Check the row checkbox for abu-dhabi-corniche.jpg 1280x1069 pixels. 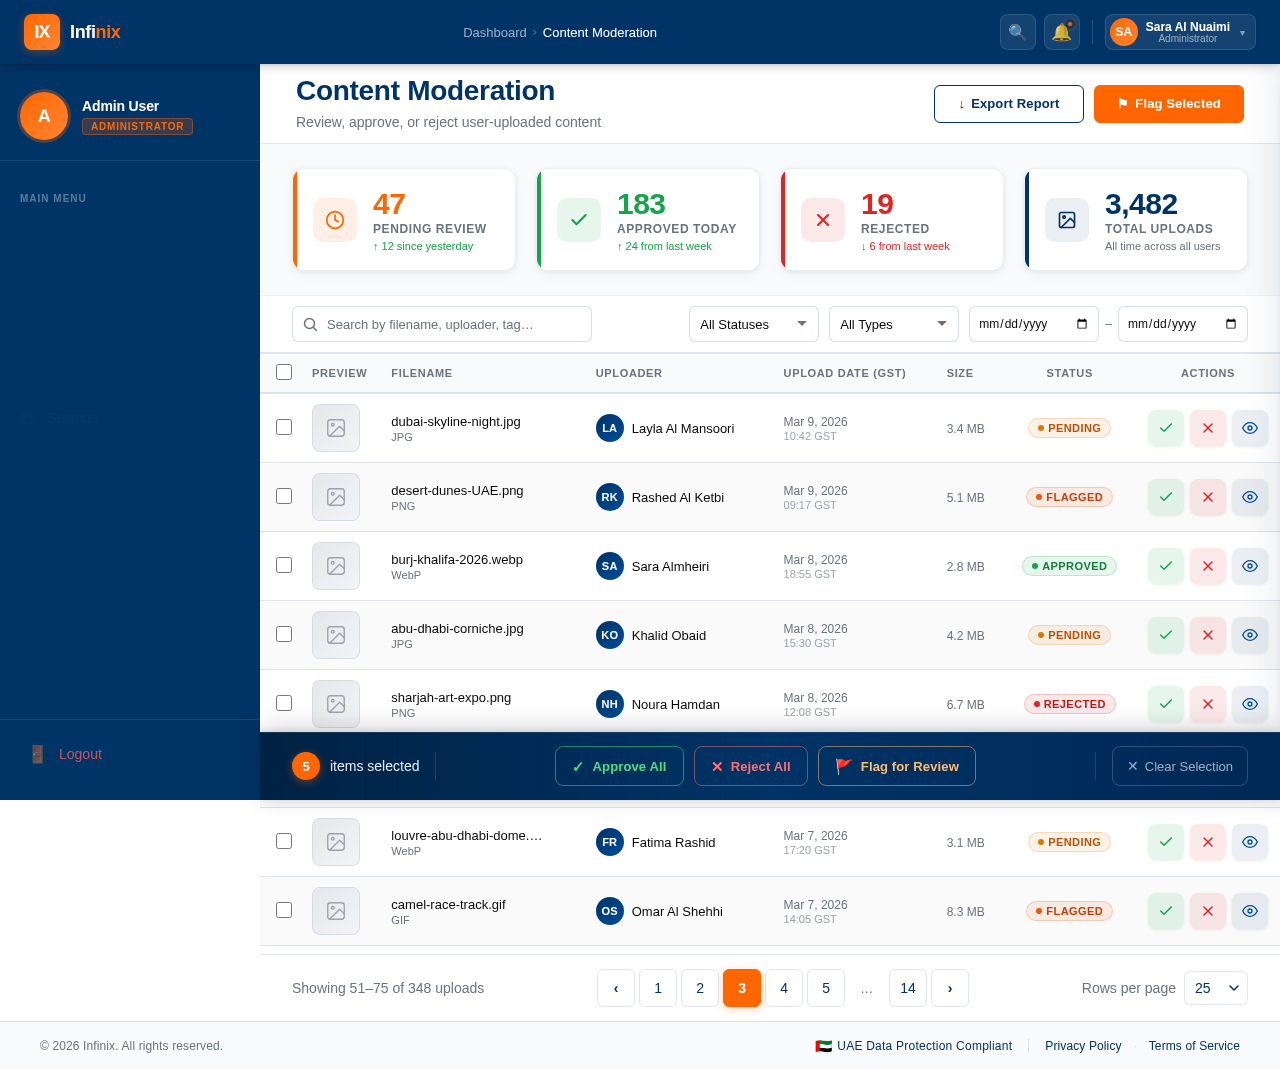(x=283, y=634)
